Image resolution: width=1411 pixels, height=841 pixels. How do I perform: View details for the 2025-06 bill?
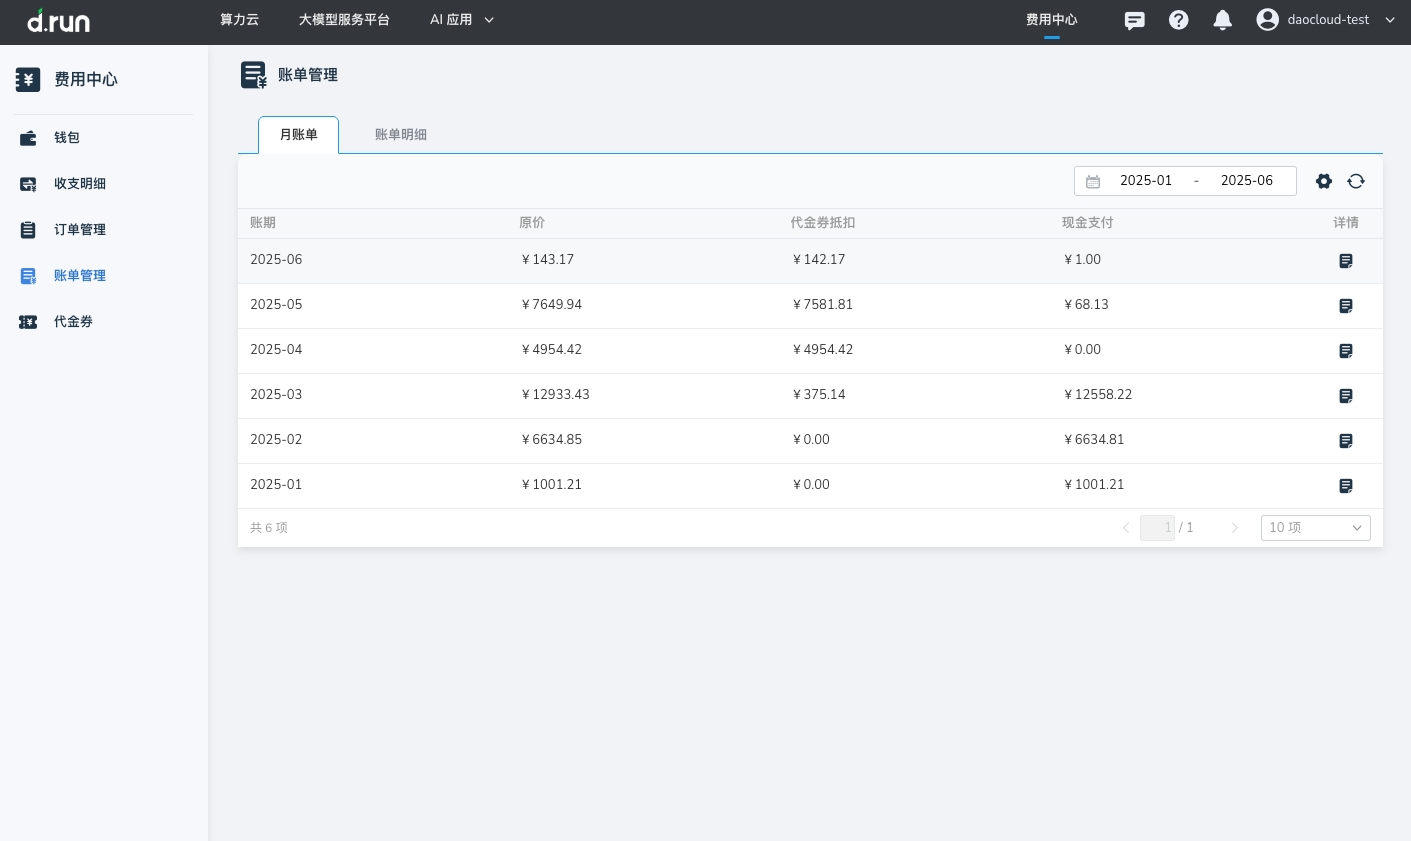1346,261
